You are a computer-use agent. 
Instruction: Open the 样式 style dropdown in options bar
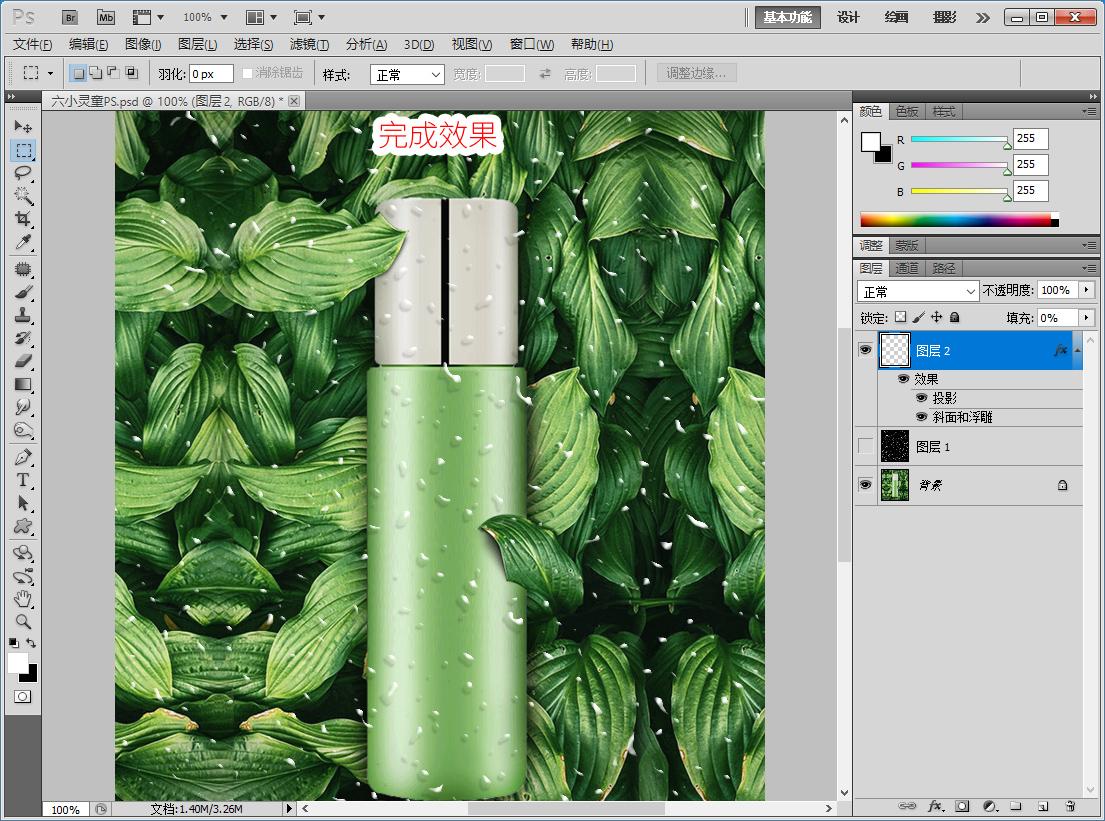click(407, 75)
